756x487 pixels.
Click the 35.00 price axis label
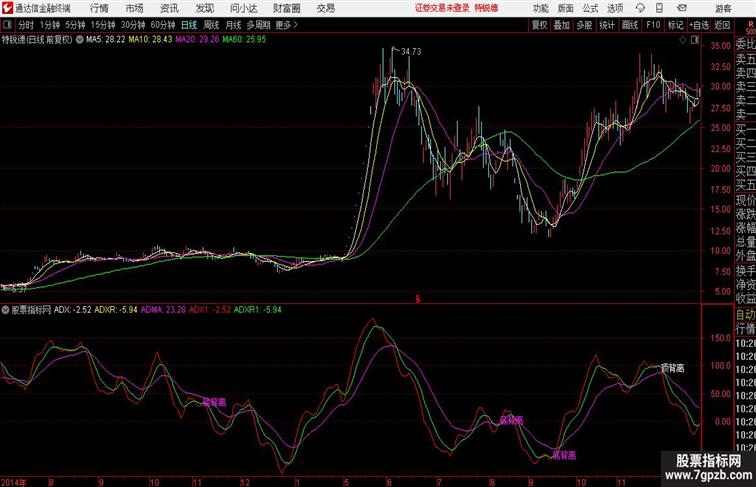coord(720,46)
